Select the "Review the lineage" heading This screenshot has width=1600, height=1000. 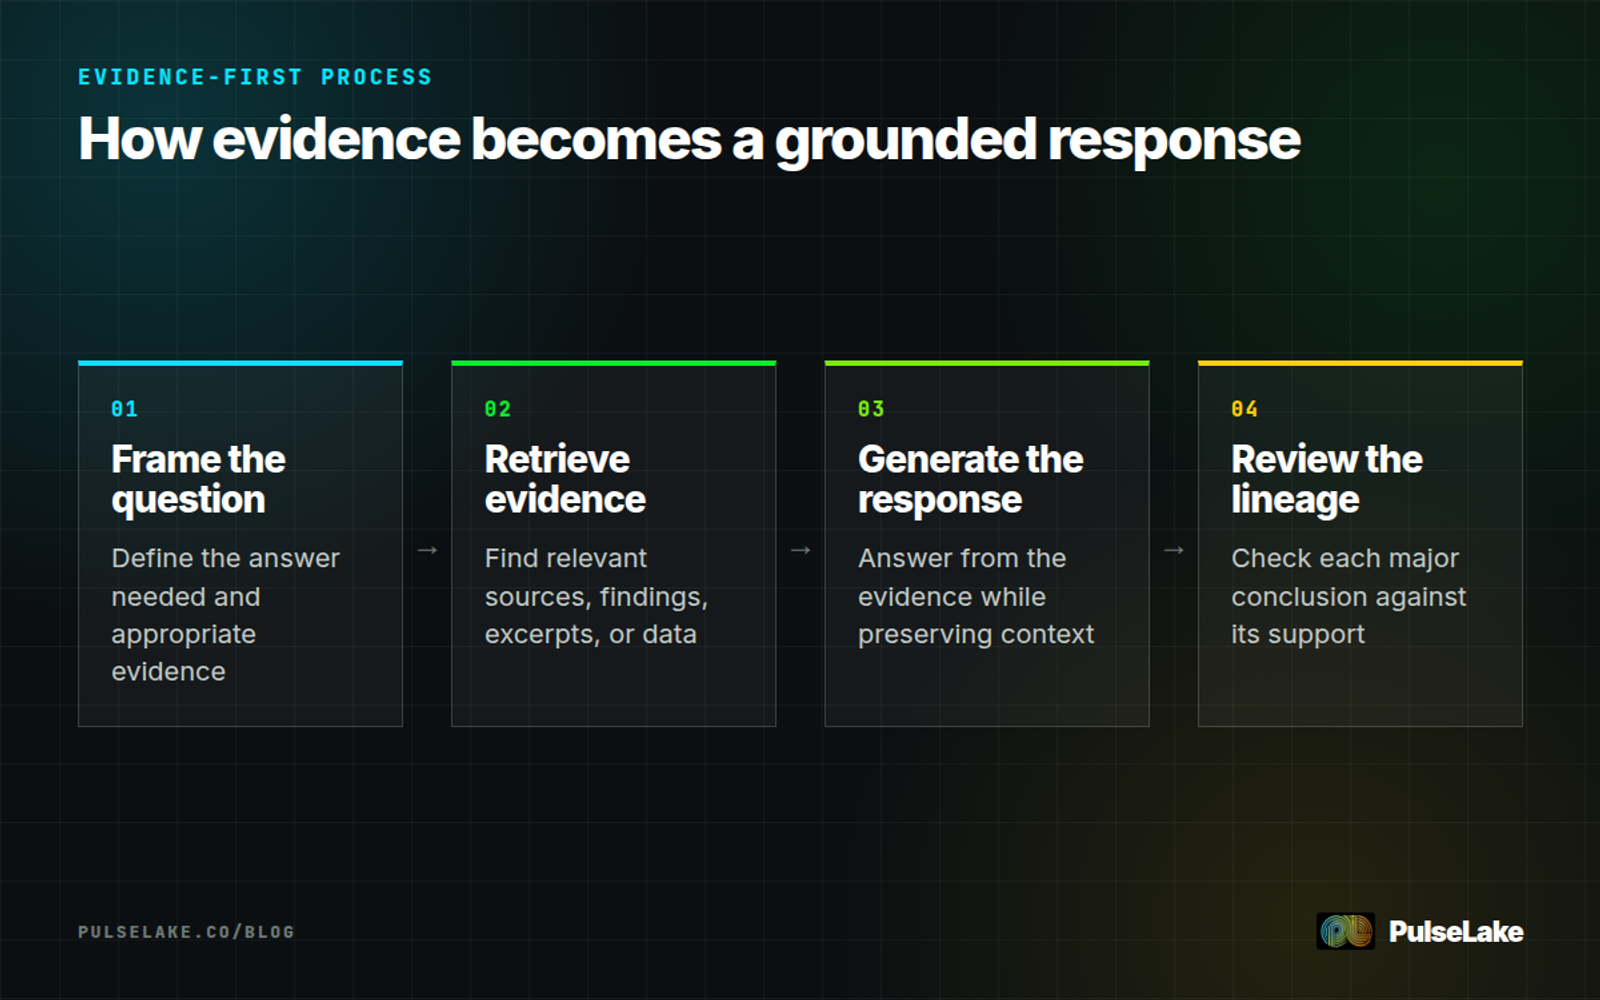[1327, 479]
